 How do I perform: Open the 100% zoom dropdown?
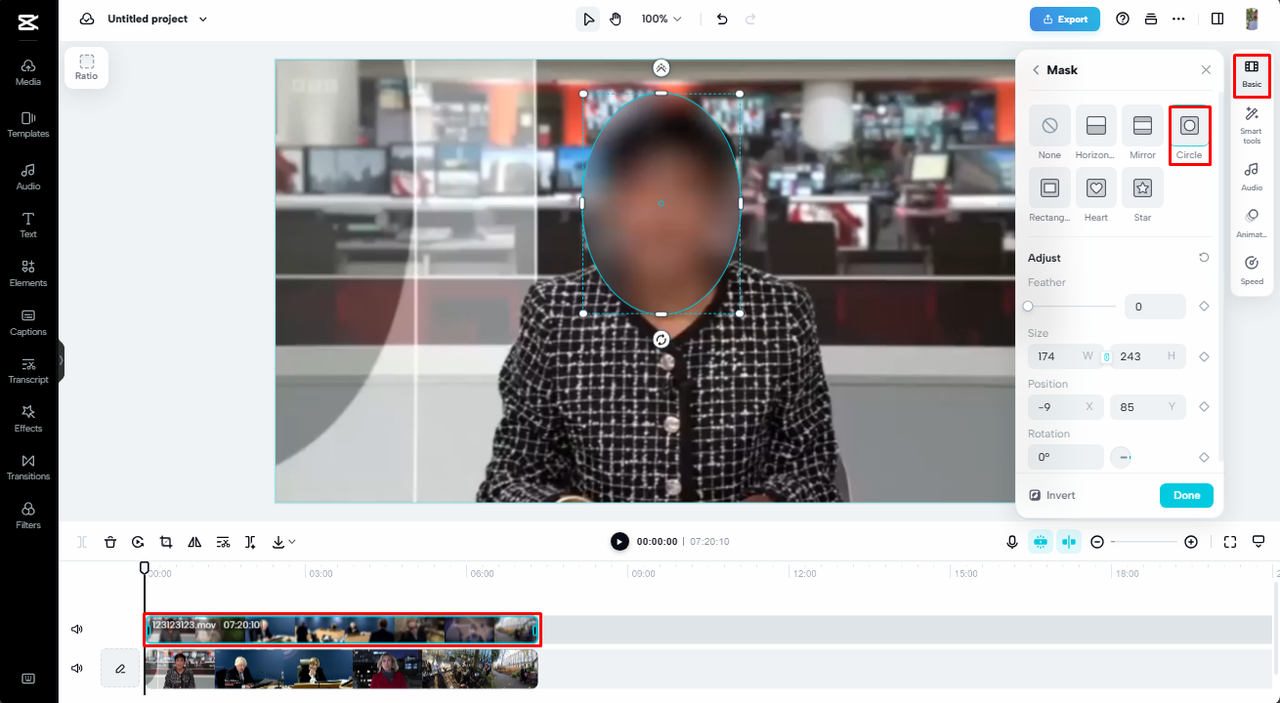coord(661,19)
